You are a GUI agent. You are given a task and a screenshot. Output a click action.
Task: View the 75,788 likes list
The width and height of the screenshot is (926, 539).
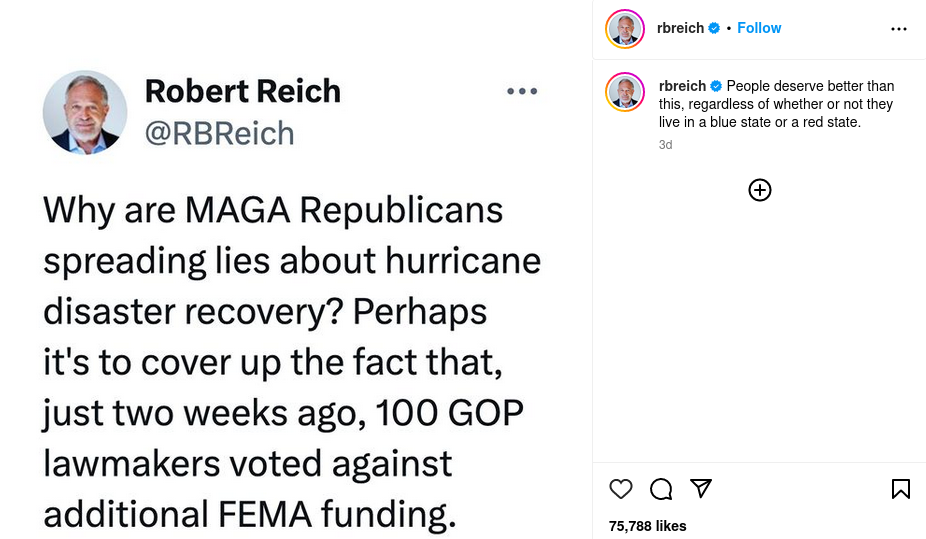[x=647, y=526]
